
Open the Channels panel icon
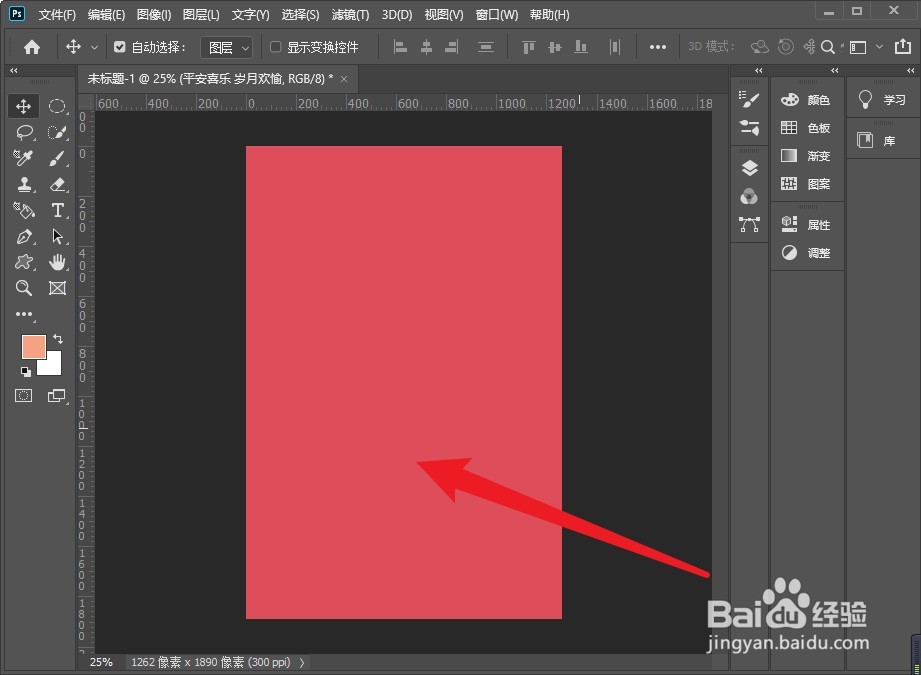click(x=749, y=196)
